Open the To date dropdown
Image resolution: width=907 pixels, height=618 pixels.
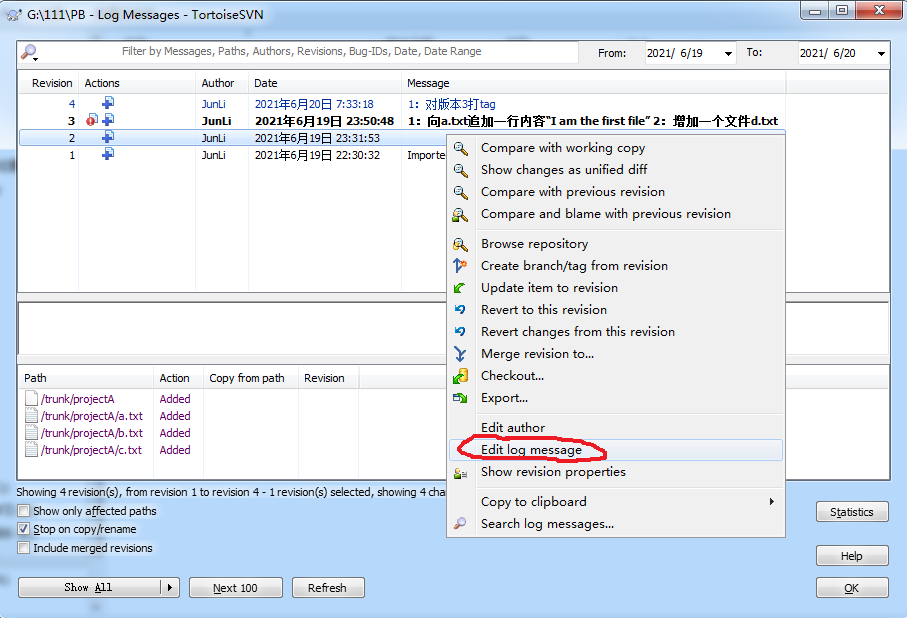click(881, 53)
